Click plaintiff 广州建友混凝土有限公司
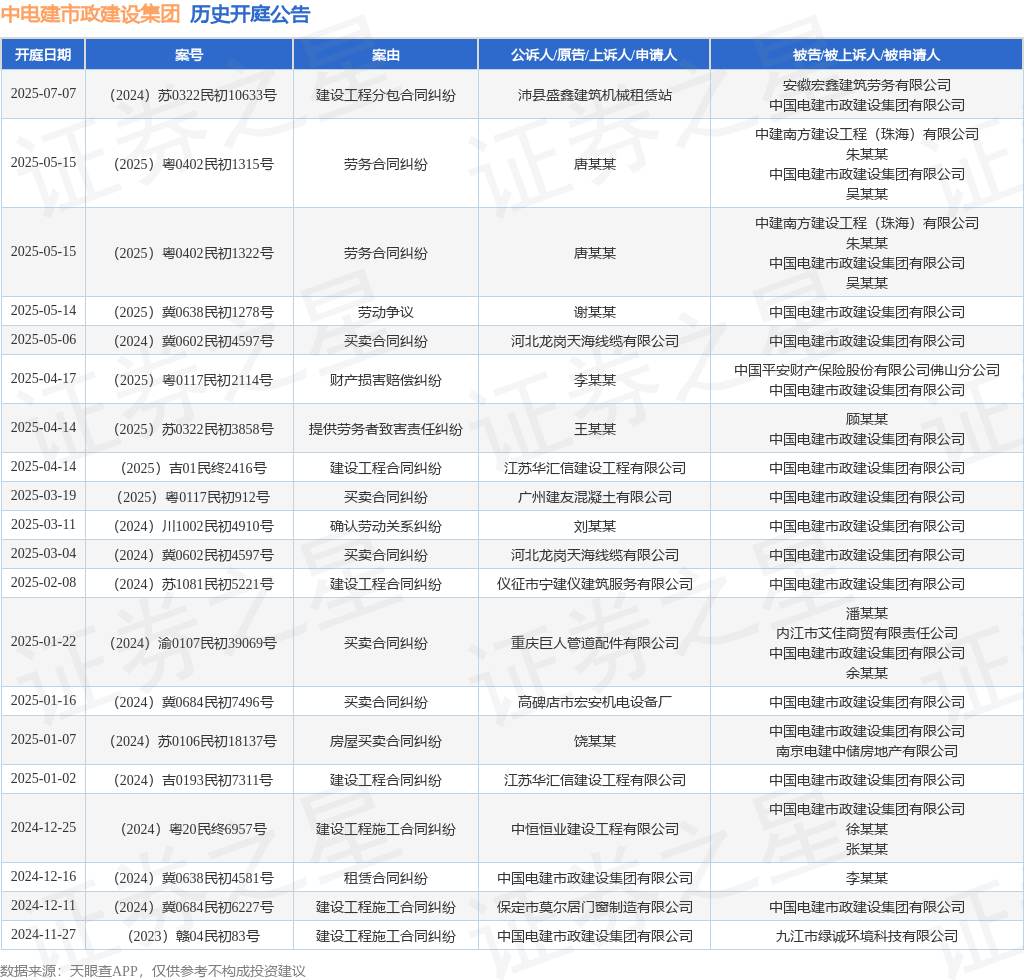Image resolution: width=1024 pixels, height=980 pixels. click(x=594, y=497)
